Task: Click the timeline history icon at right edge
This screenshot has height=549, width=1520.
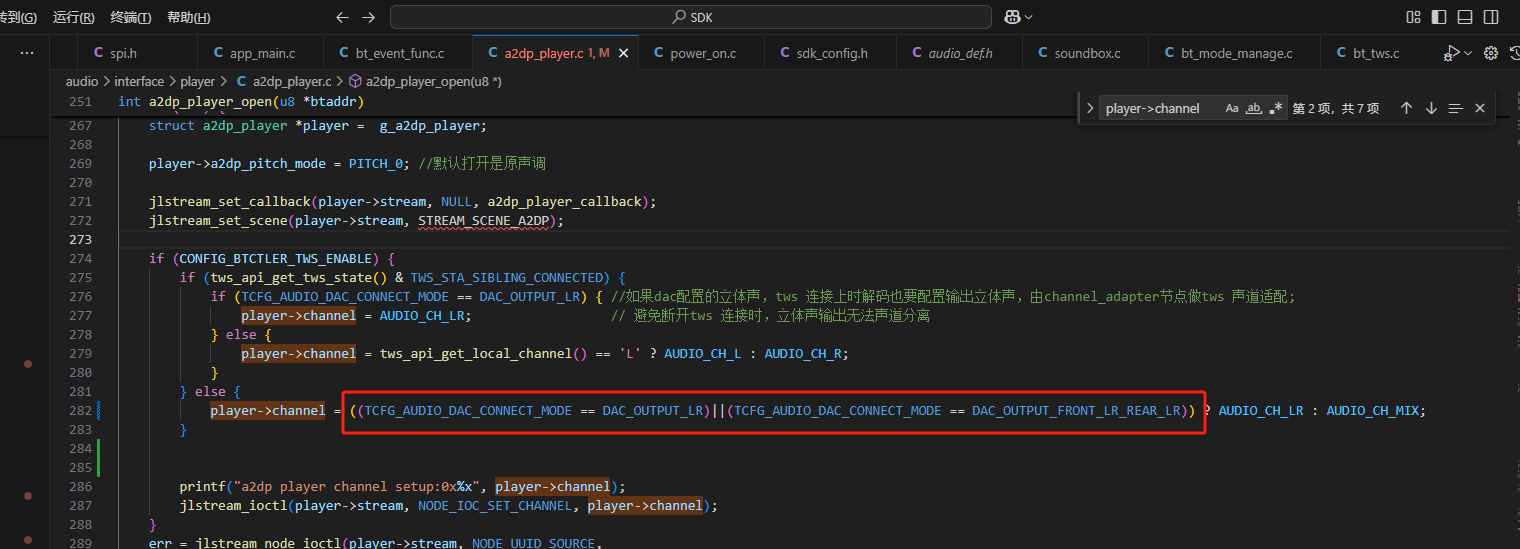Action: (x=1513, y=53)
